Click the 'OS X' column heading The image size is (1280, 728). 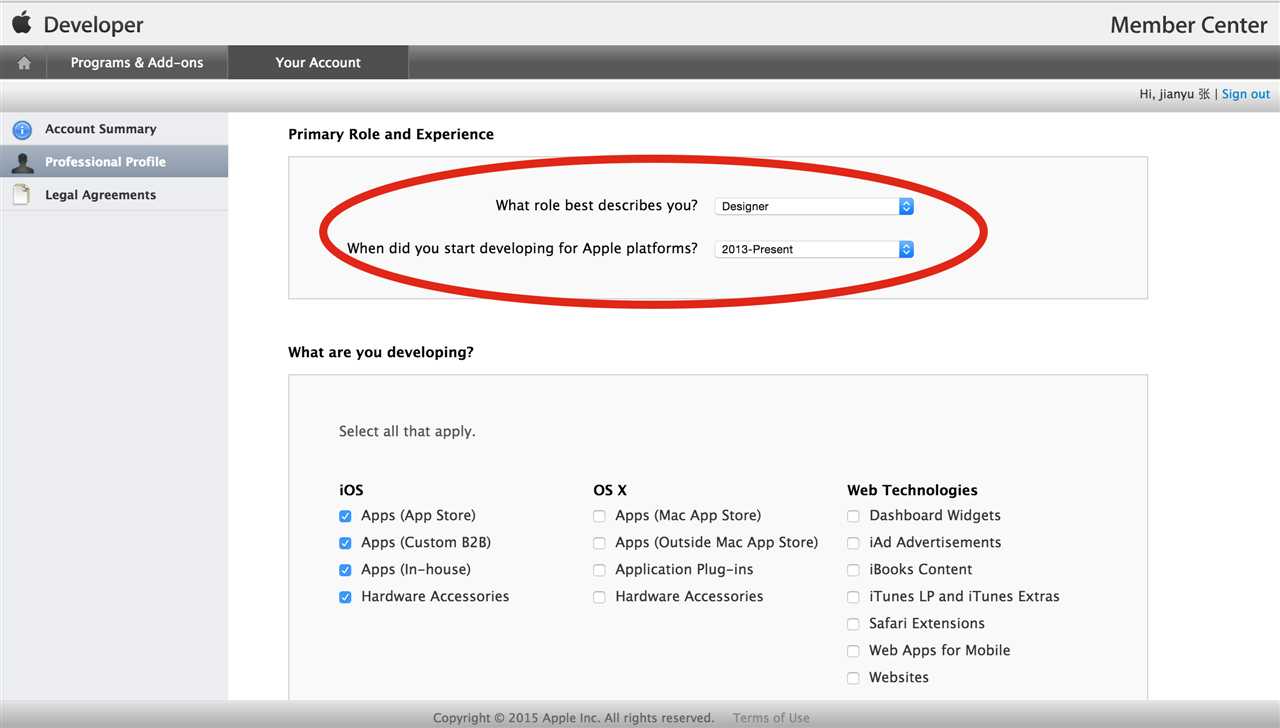point(610,490)
